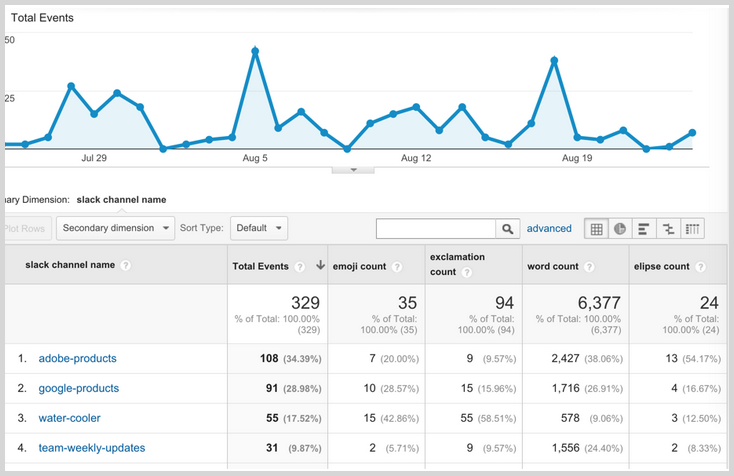
Task: Click the 24 elipse count total
Action: [709, 303]
